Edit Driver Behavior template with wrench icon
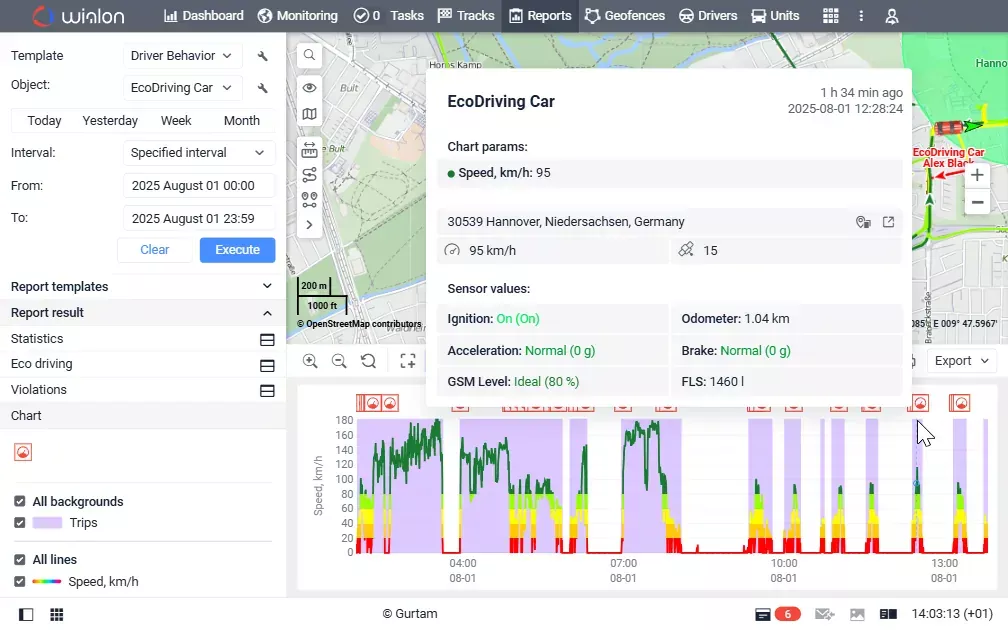Screen dimensions: 1008x630 (x=262, y=56)
